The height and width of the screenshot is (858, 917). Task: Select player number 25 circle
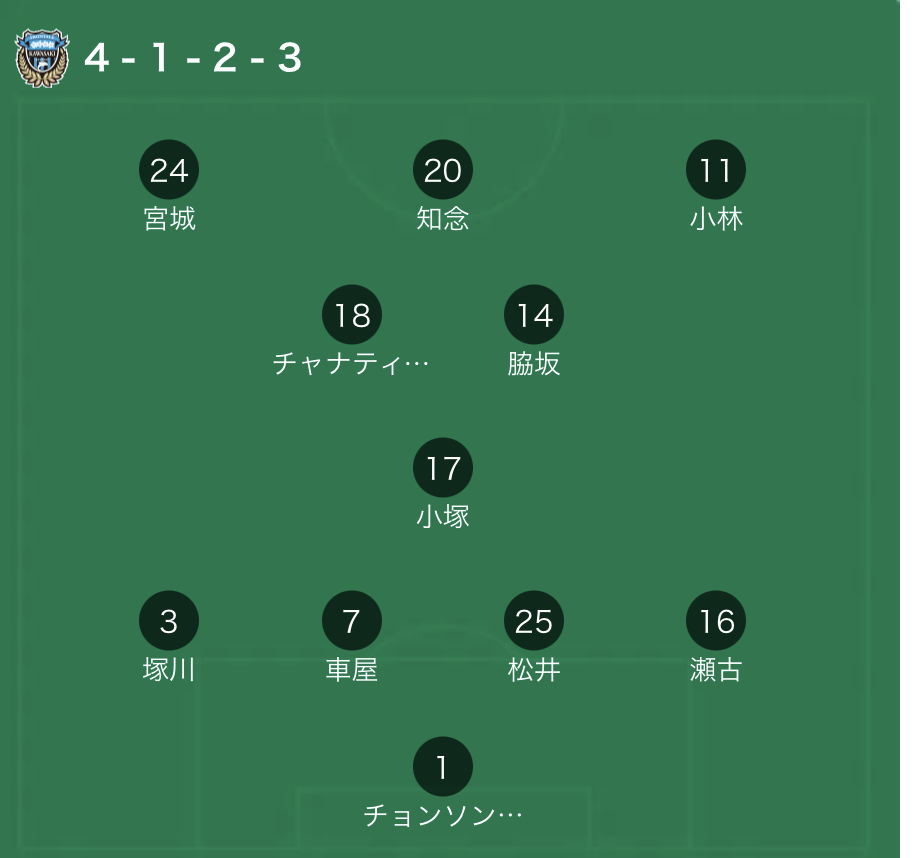click(x=534, y=621)
